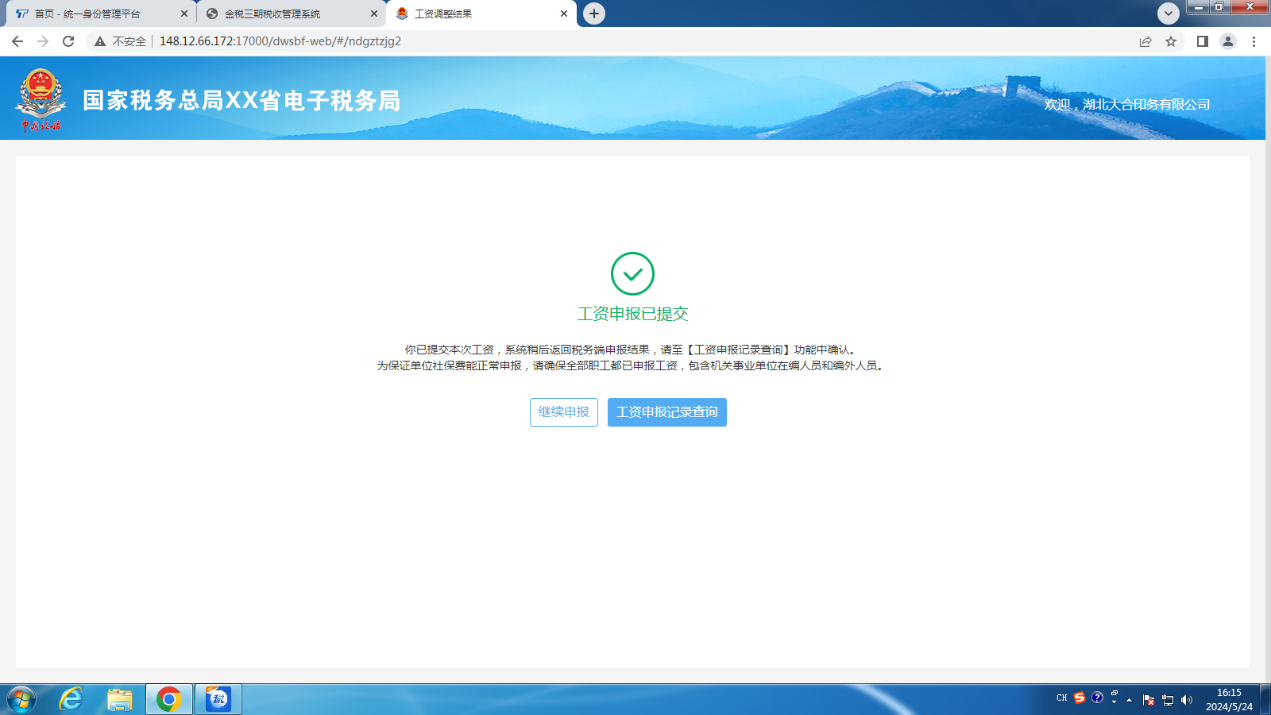Expand tab search dropdown arrow
Image resolution: width=1271 pixels, height=715 pixels.
[1168, 14]
